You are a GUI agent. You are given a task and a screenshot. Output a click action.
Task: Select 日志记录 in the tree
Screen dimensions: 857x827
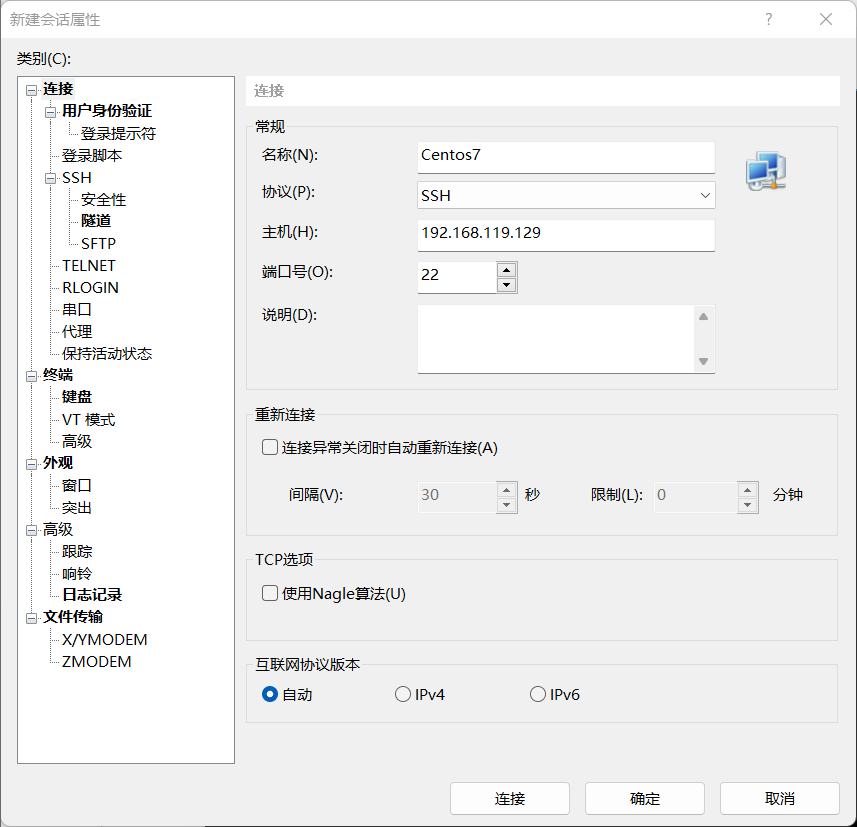[92, 595]
